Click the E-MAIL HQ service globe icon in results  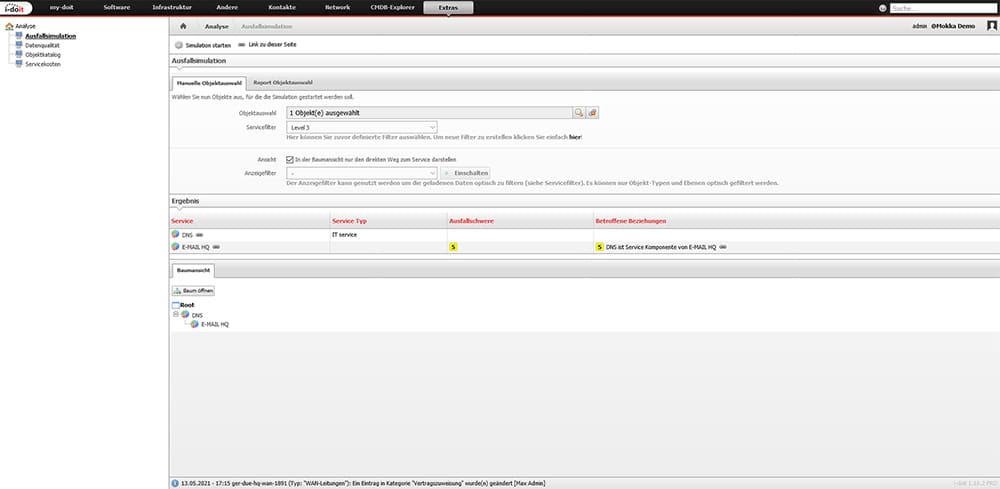click(x=175, y=247)
